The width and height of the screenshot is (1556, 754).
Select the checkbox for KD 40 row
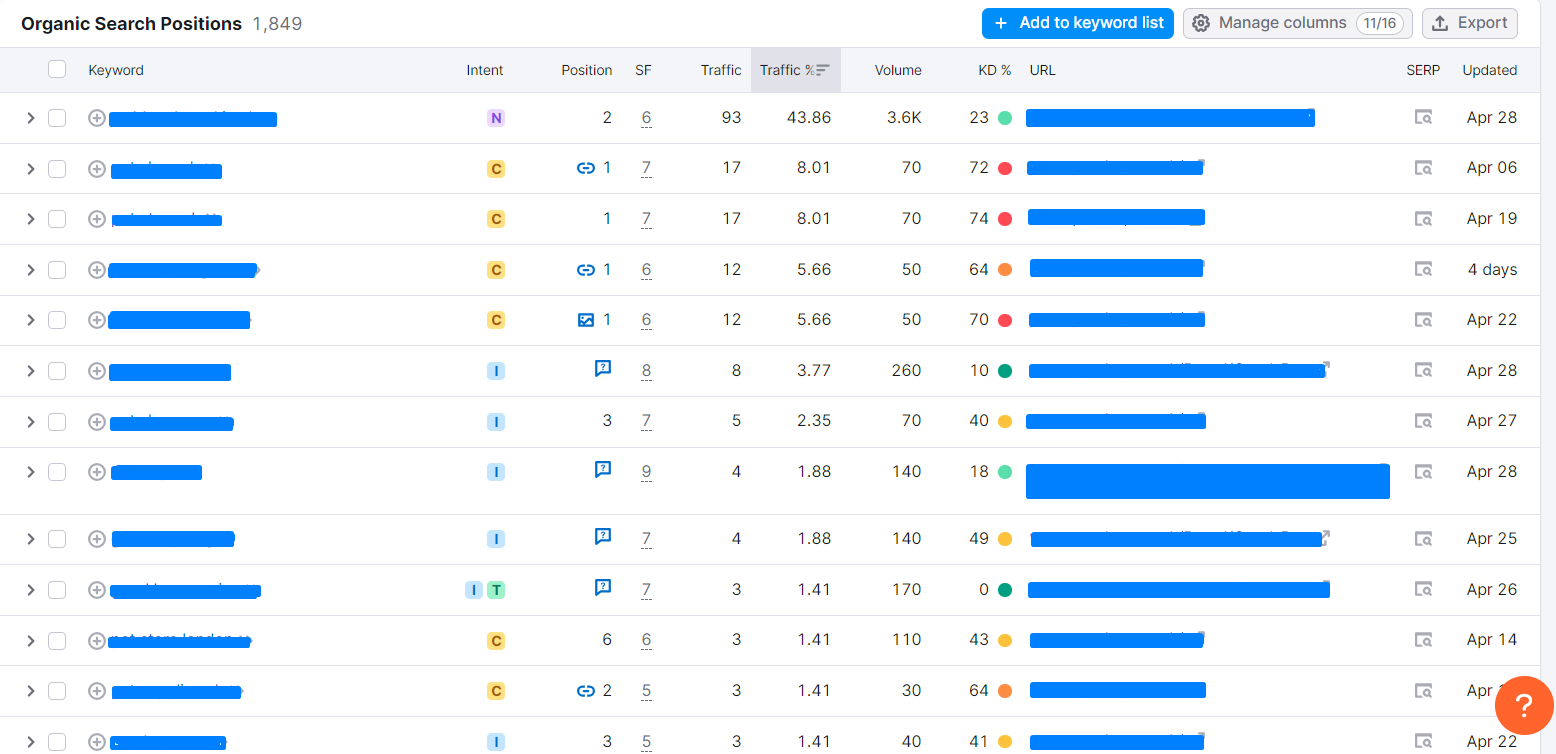pyautogui.click(x=57, y=422)
